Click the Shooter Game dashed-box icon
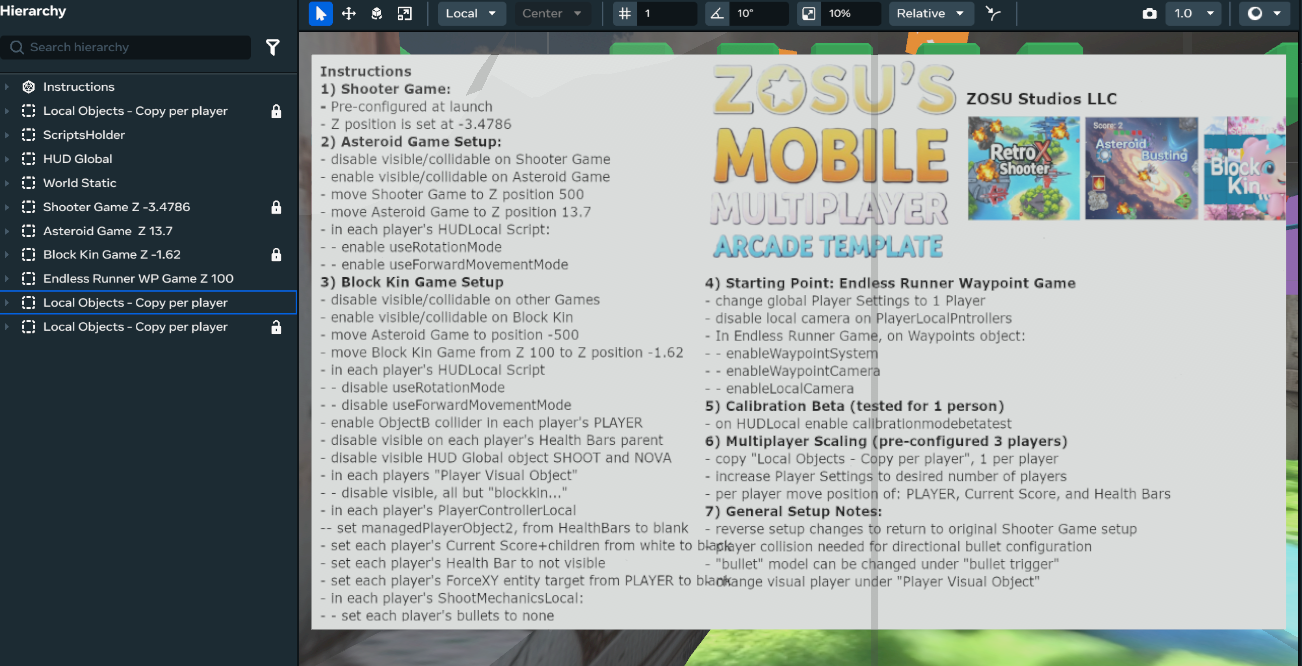This screenshot has width=1302, height=666. 28,207
